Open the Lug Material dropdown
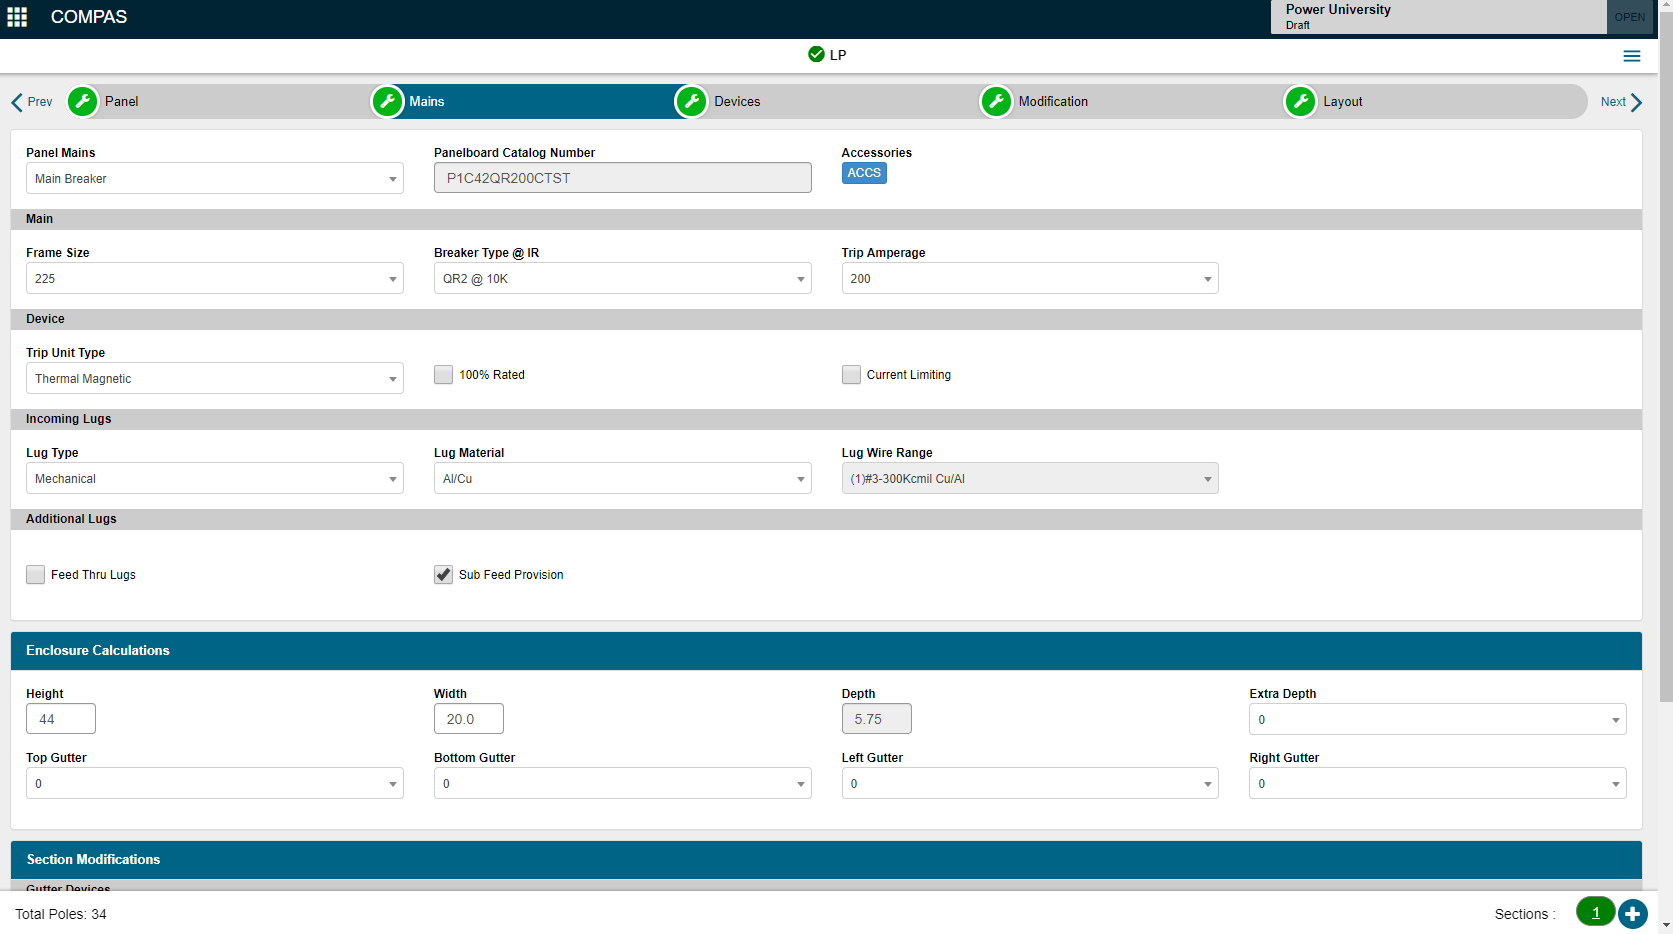 click(x=622, y=479)
